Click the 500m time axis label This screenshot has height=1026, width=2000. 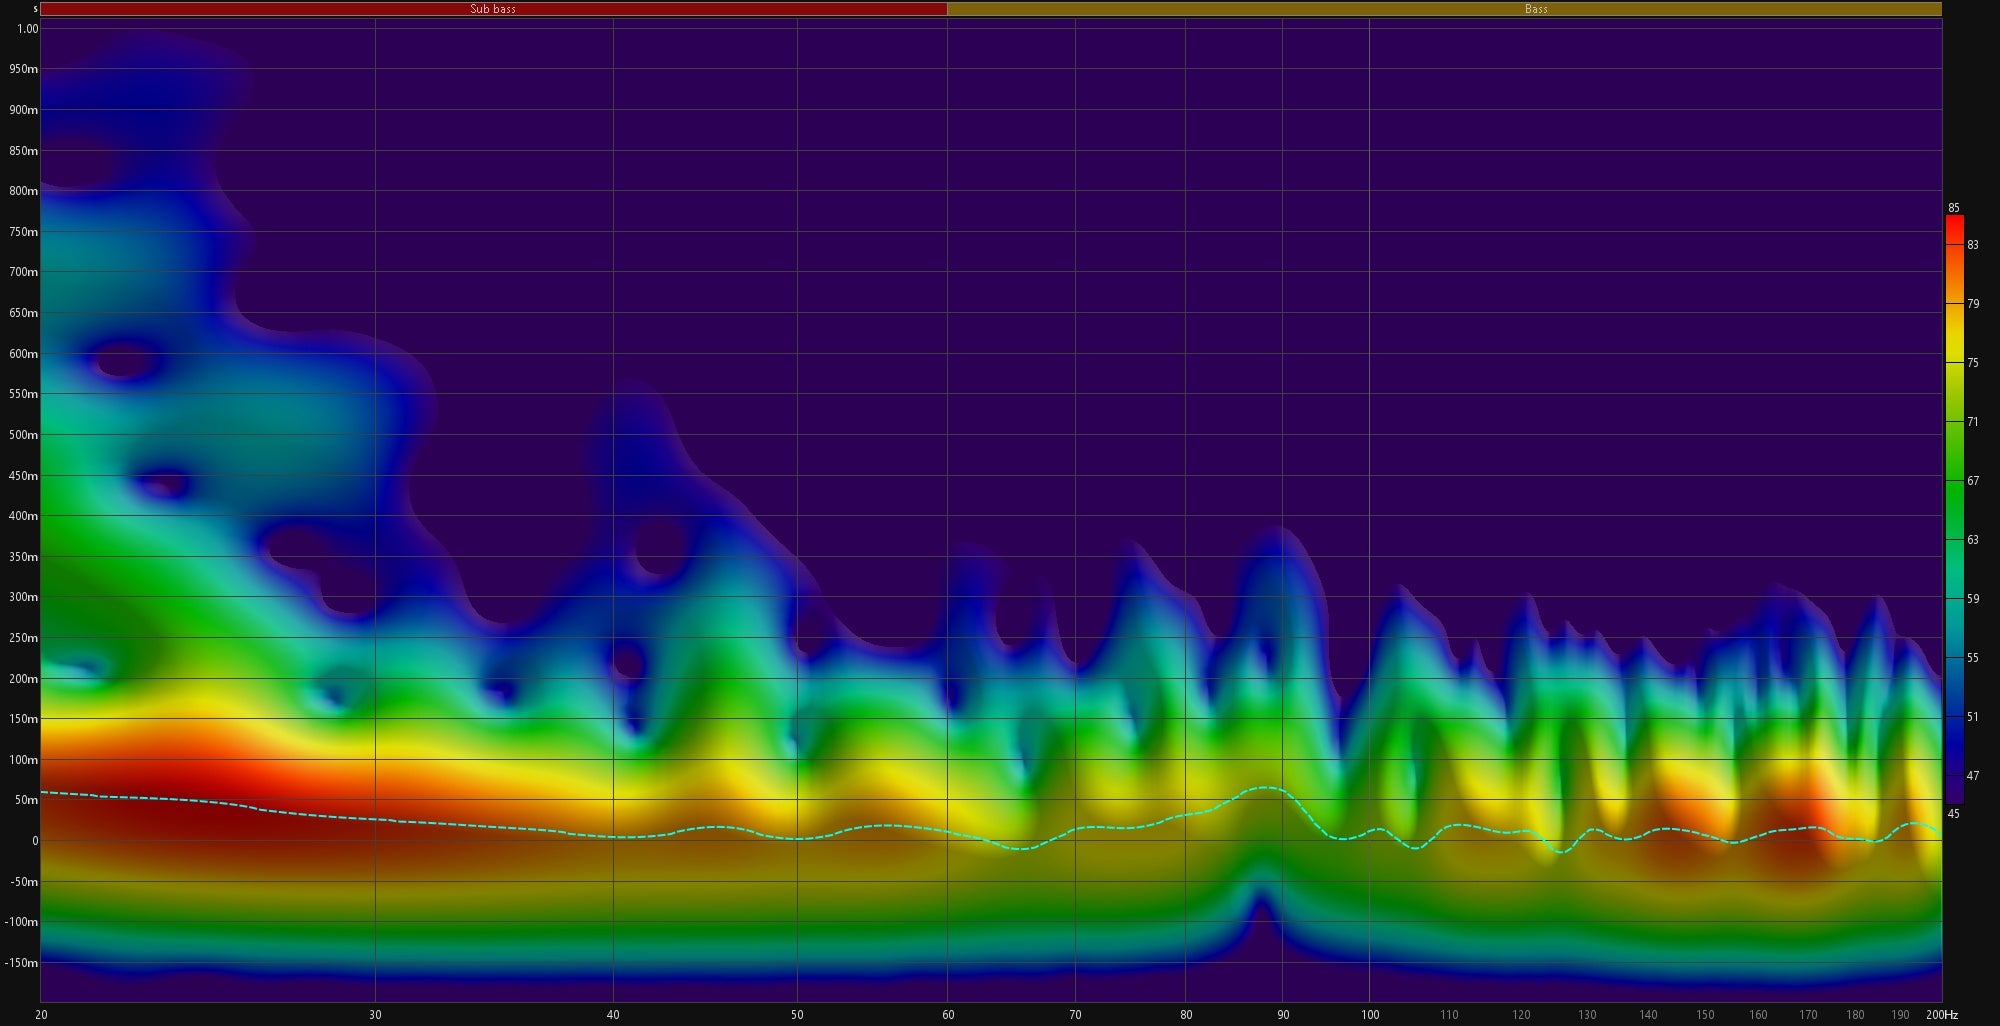click(x=22, y=435)
